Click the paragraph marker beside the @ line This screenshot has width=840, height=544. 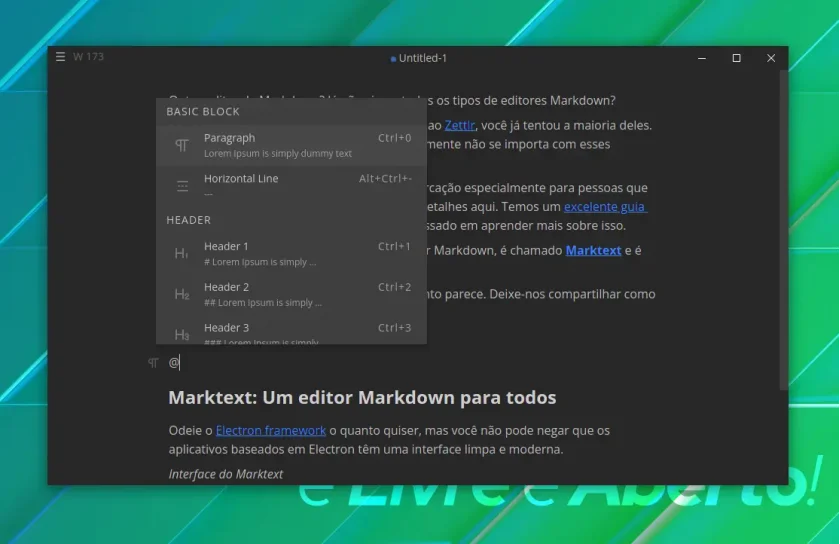click(x=153, y=363)
